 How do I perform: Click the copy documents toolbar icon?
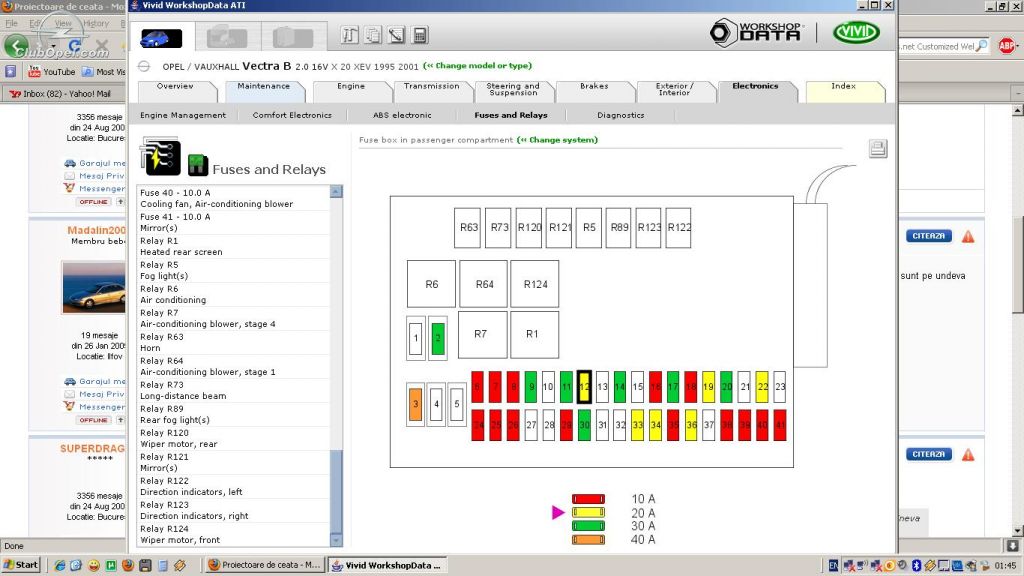[x=373, y=35]
